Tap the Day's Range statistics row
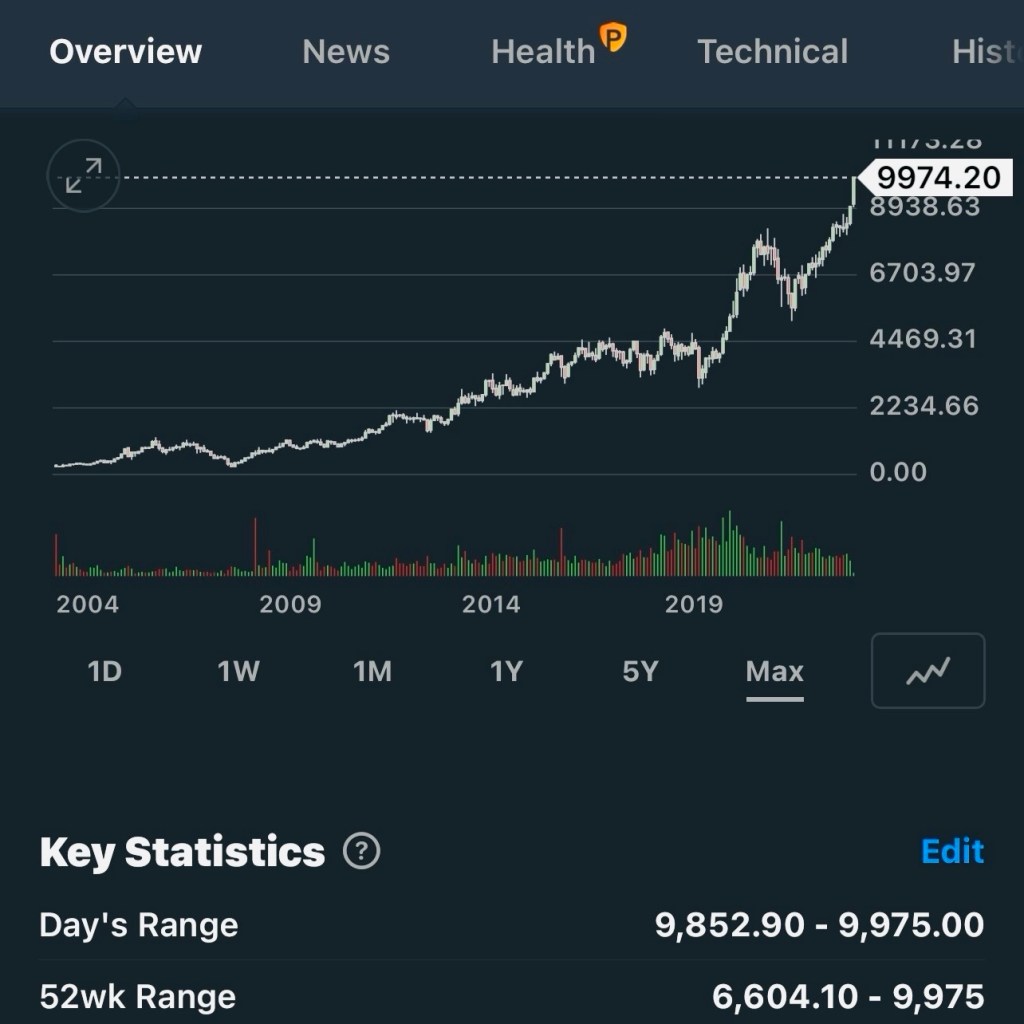The width and height of the screenshot is (1024, 1024). click(x=512, y=925)
